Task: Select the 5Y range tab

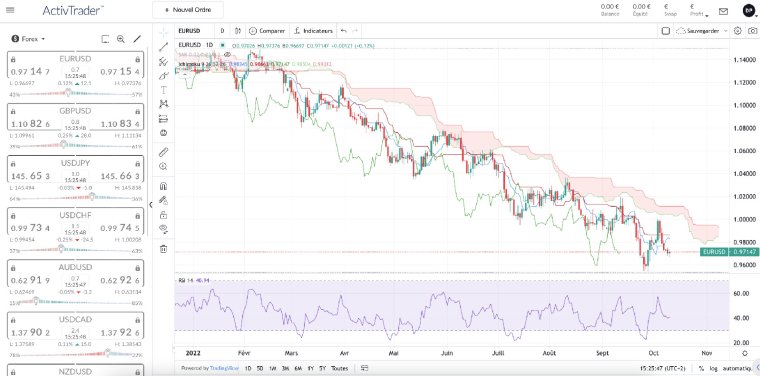Action: [322, 368]
